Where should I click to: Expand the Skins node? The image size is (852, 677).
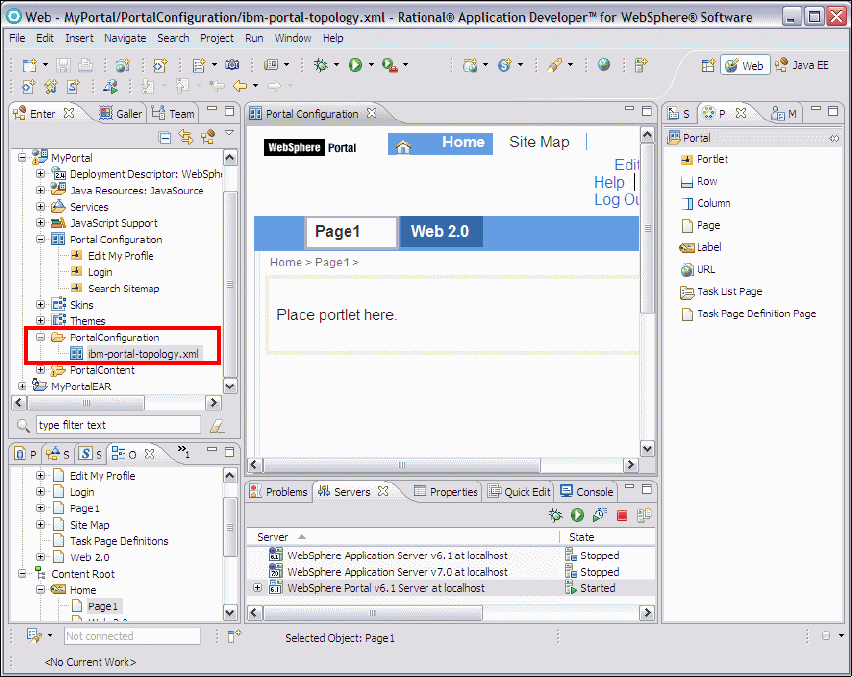pos(40,304)
